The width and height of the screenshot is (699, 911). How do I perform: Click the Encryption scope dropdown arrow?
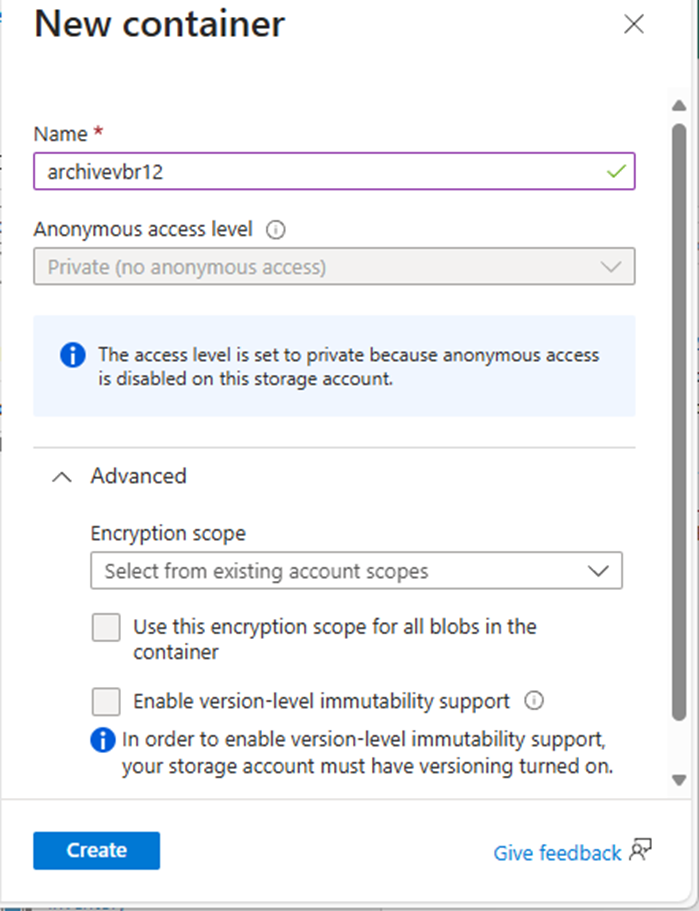click(598, 571)
